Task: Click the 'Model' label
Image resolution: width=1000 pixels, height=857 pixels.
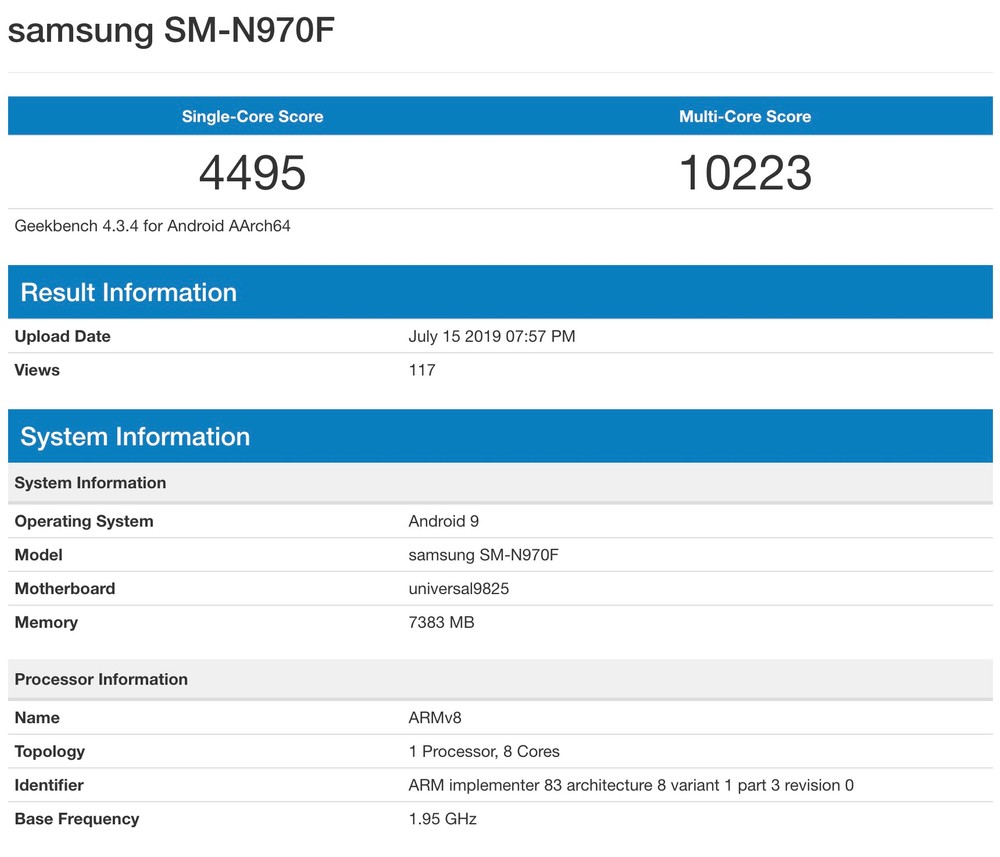Action: (38, 555)
